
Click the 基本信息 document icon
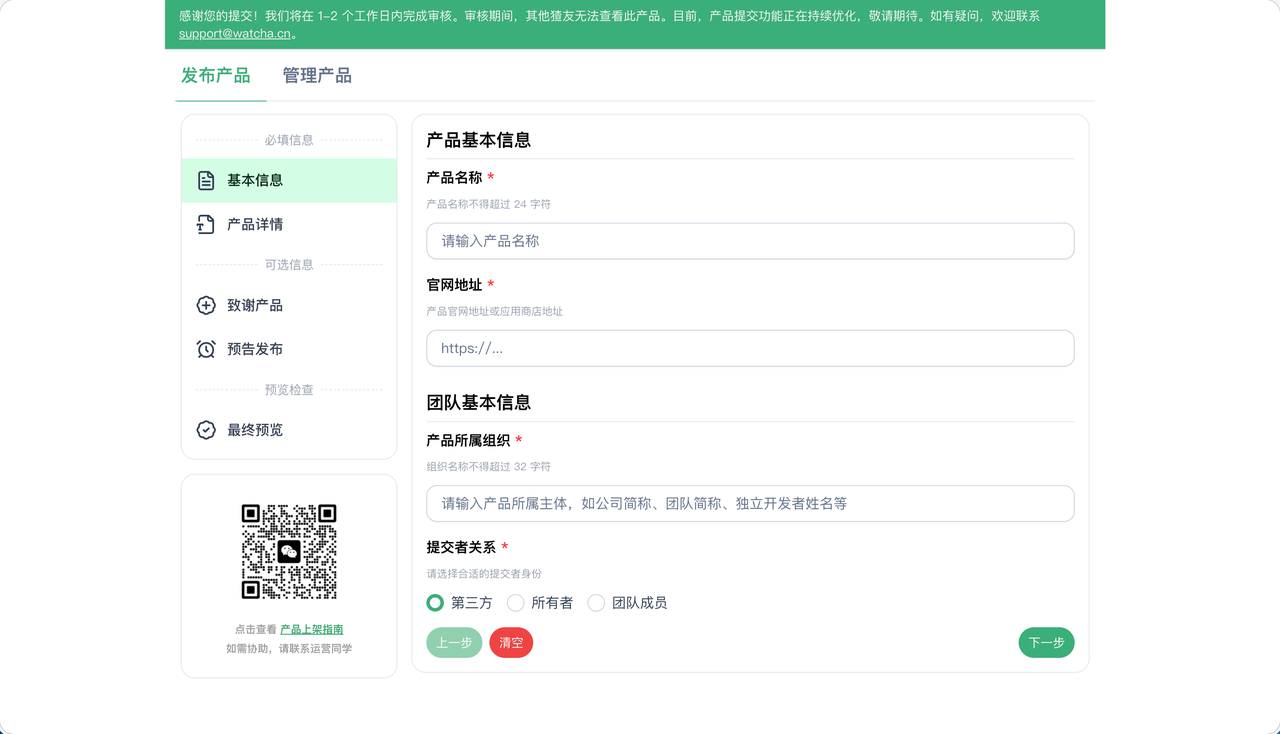tap(206, 180)
